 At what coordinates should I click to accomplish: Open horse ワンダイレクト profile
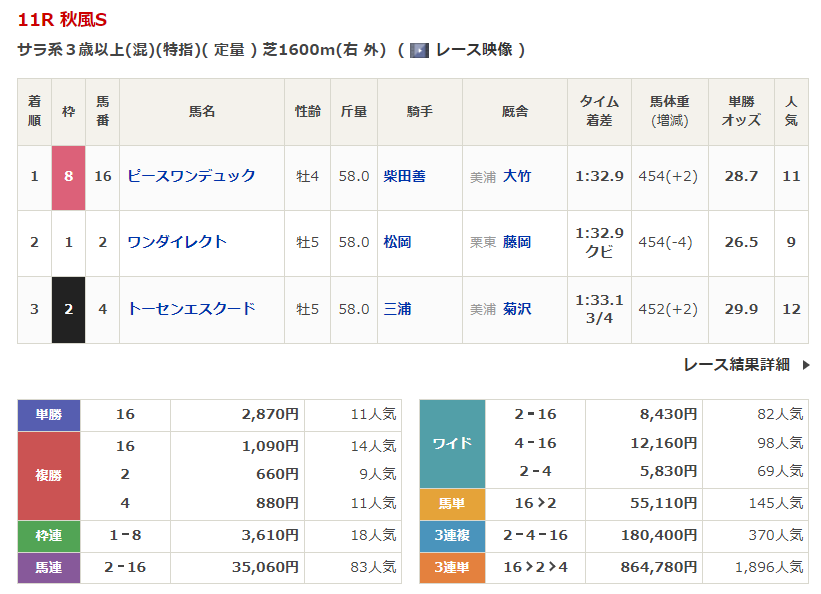pyautogui.click(x=177, y=242)
